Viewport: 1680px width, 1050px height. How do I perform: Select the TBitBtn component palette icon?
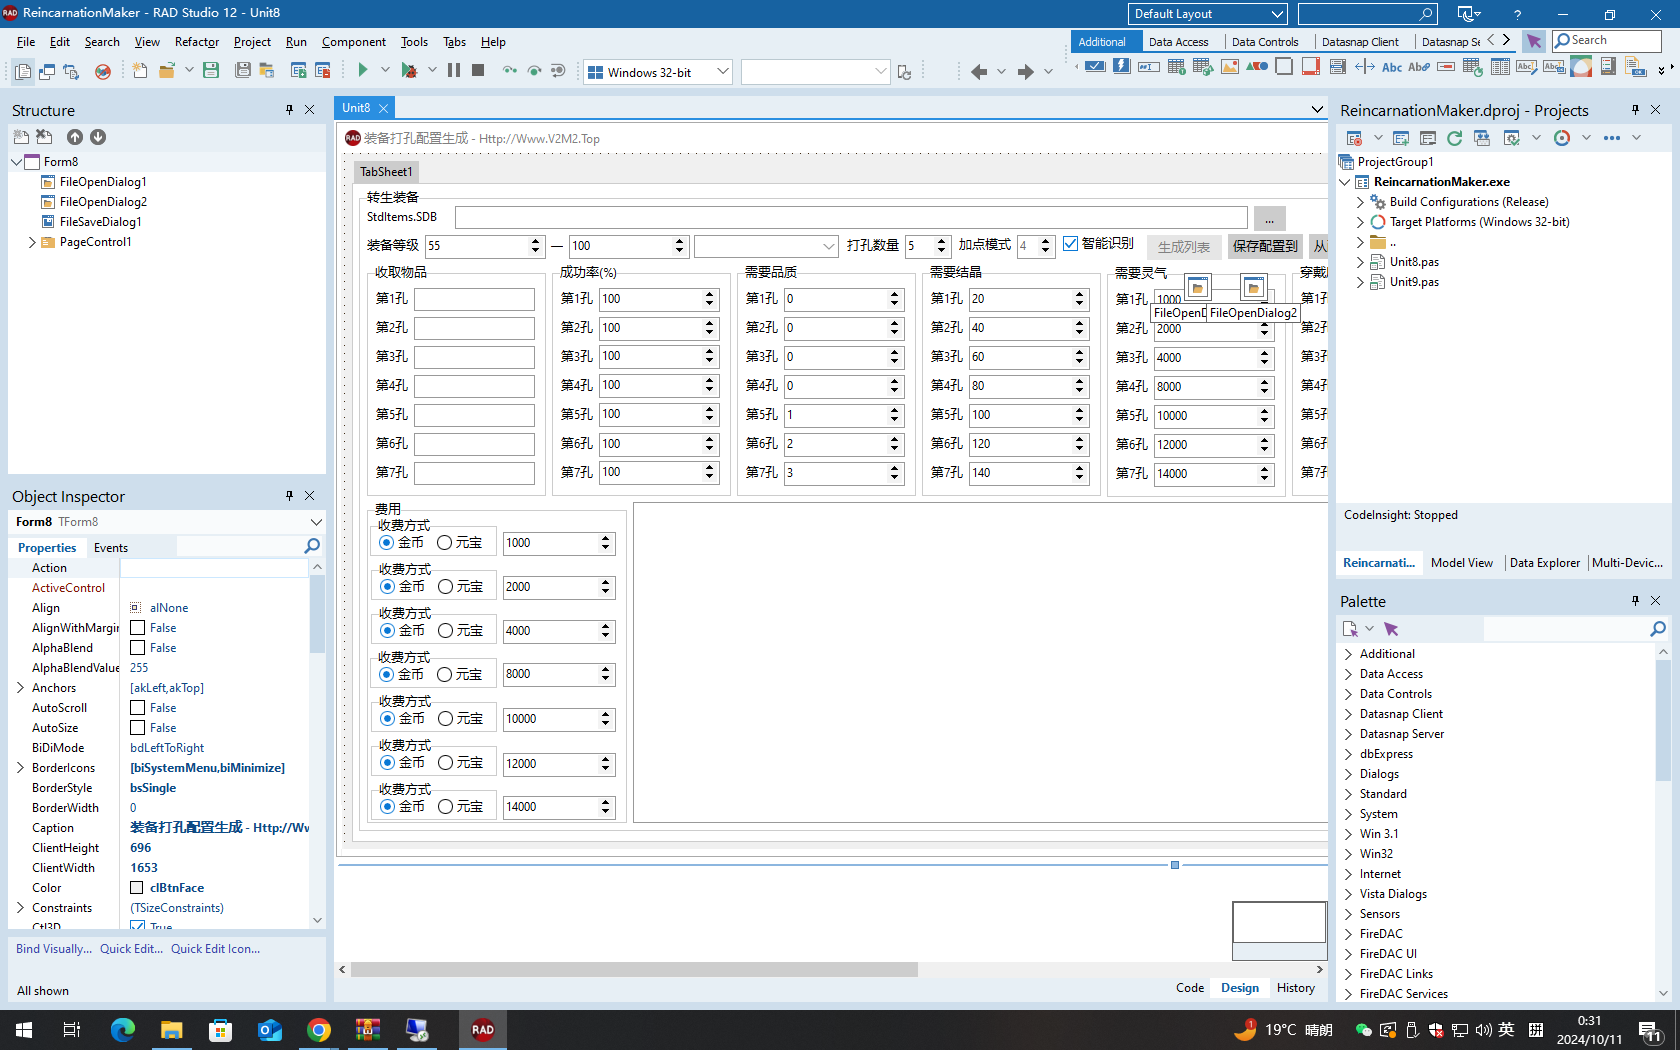coord(1095,66)
